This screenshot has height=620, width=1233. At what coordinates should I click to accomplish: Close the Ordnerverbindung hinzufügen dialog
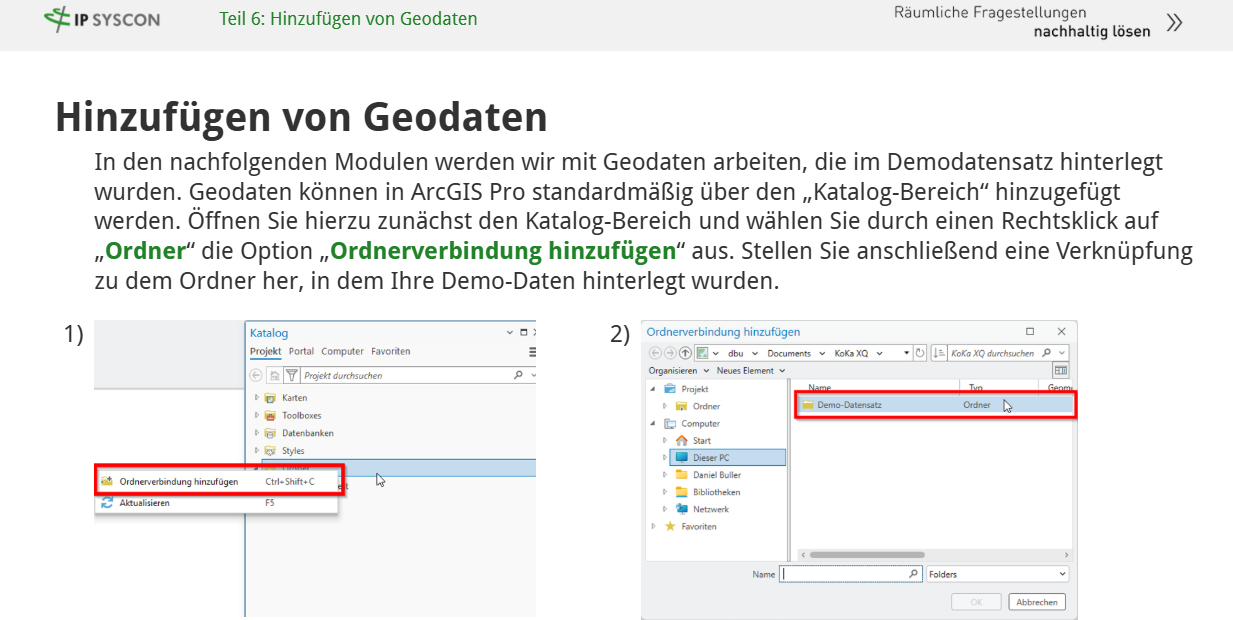pyautogui.click(x=1062, y=331)
